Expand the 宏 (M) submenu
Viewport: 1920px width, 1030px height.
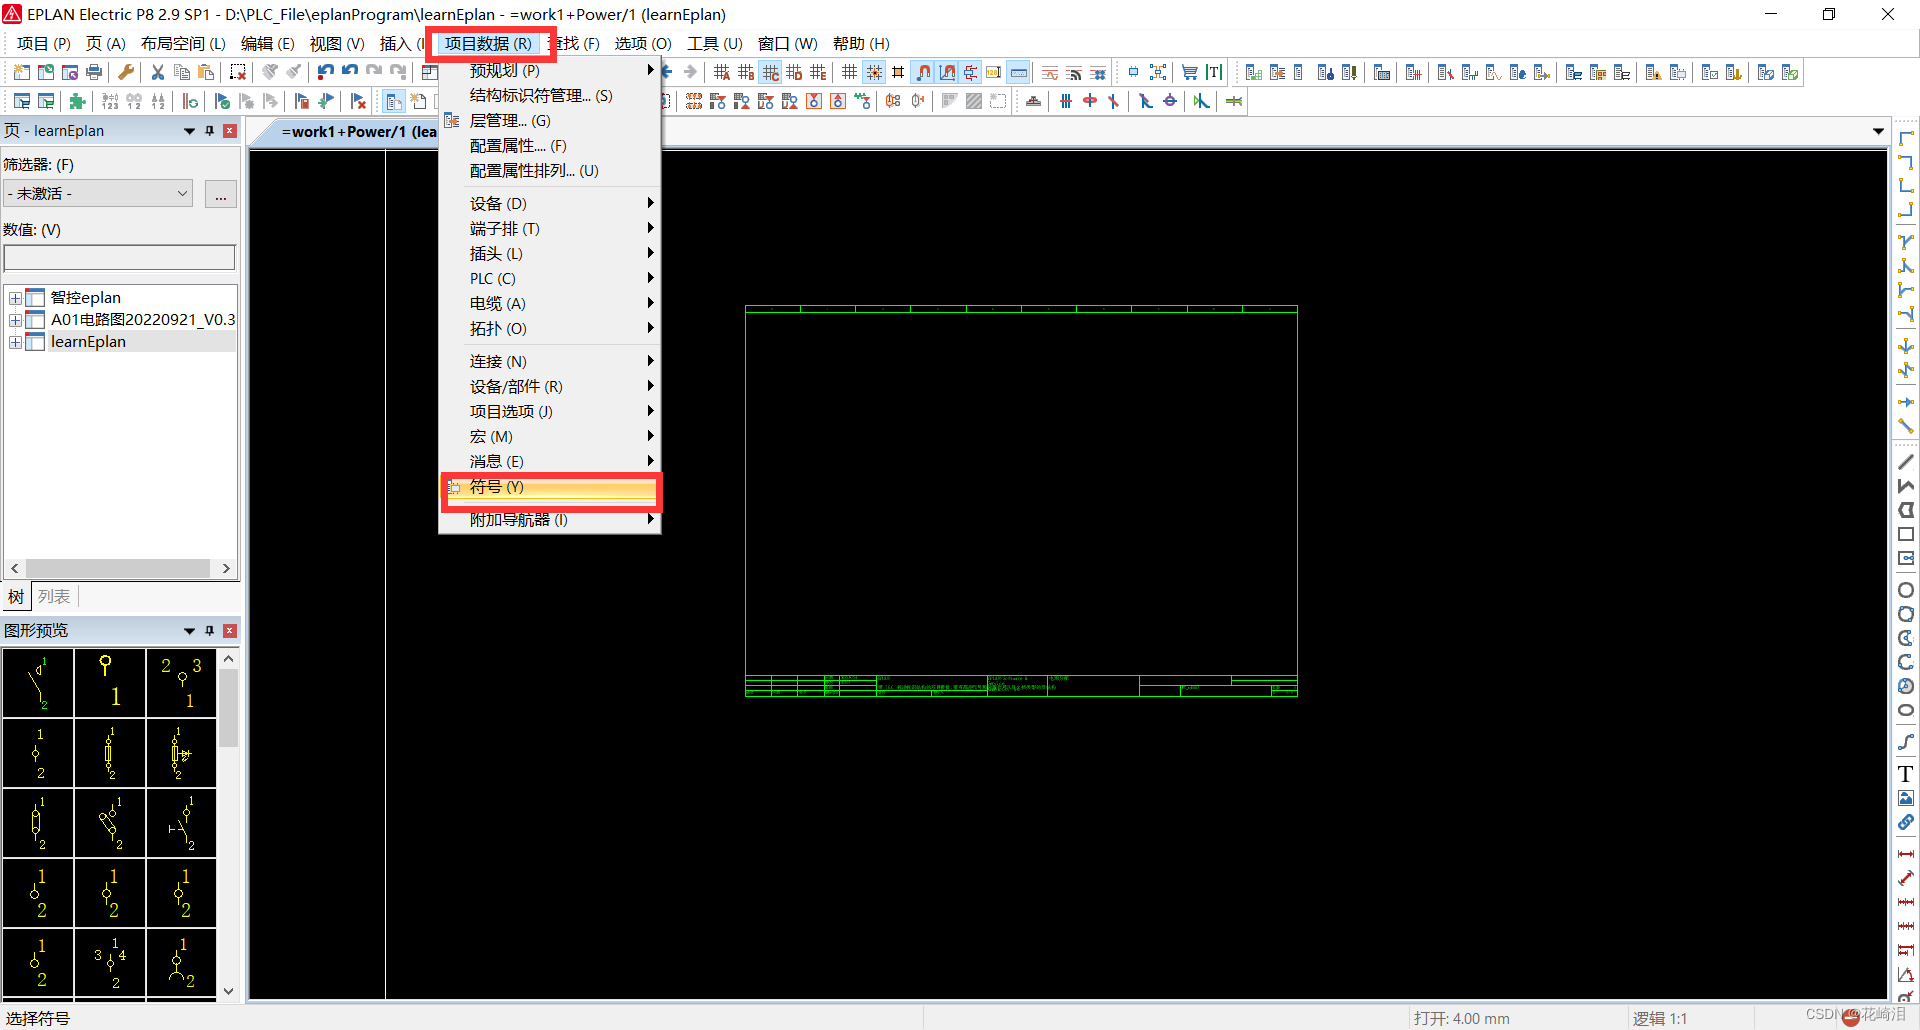[550, 436]
